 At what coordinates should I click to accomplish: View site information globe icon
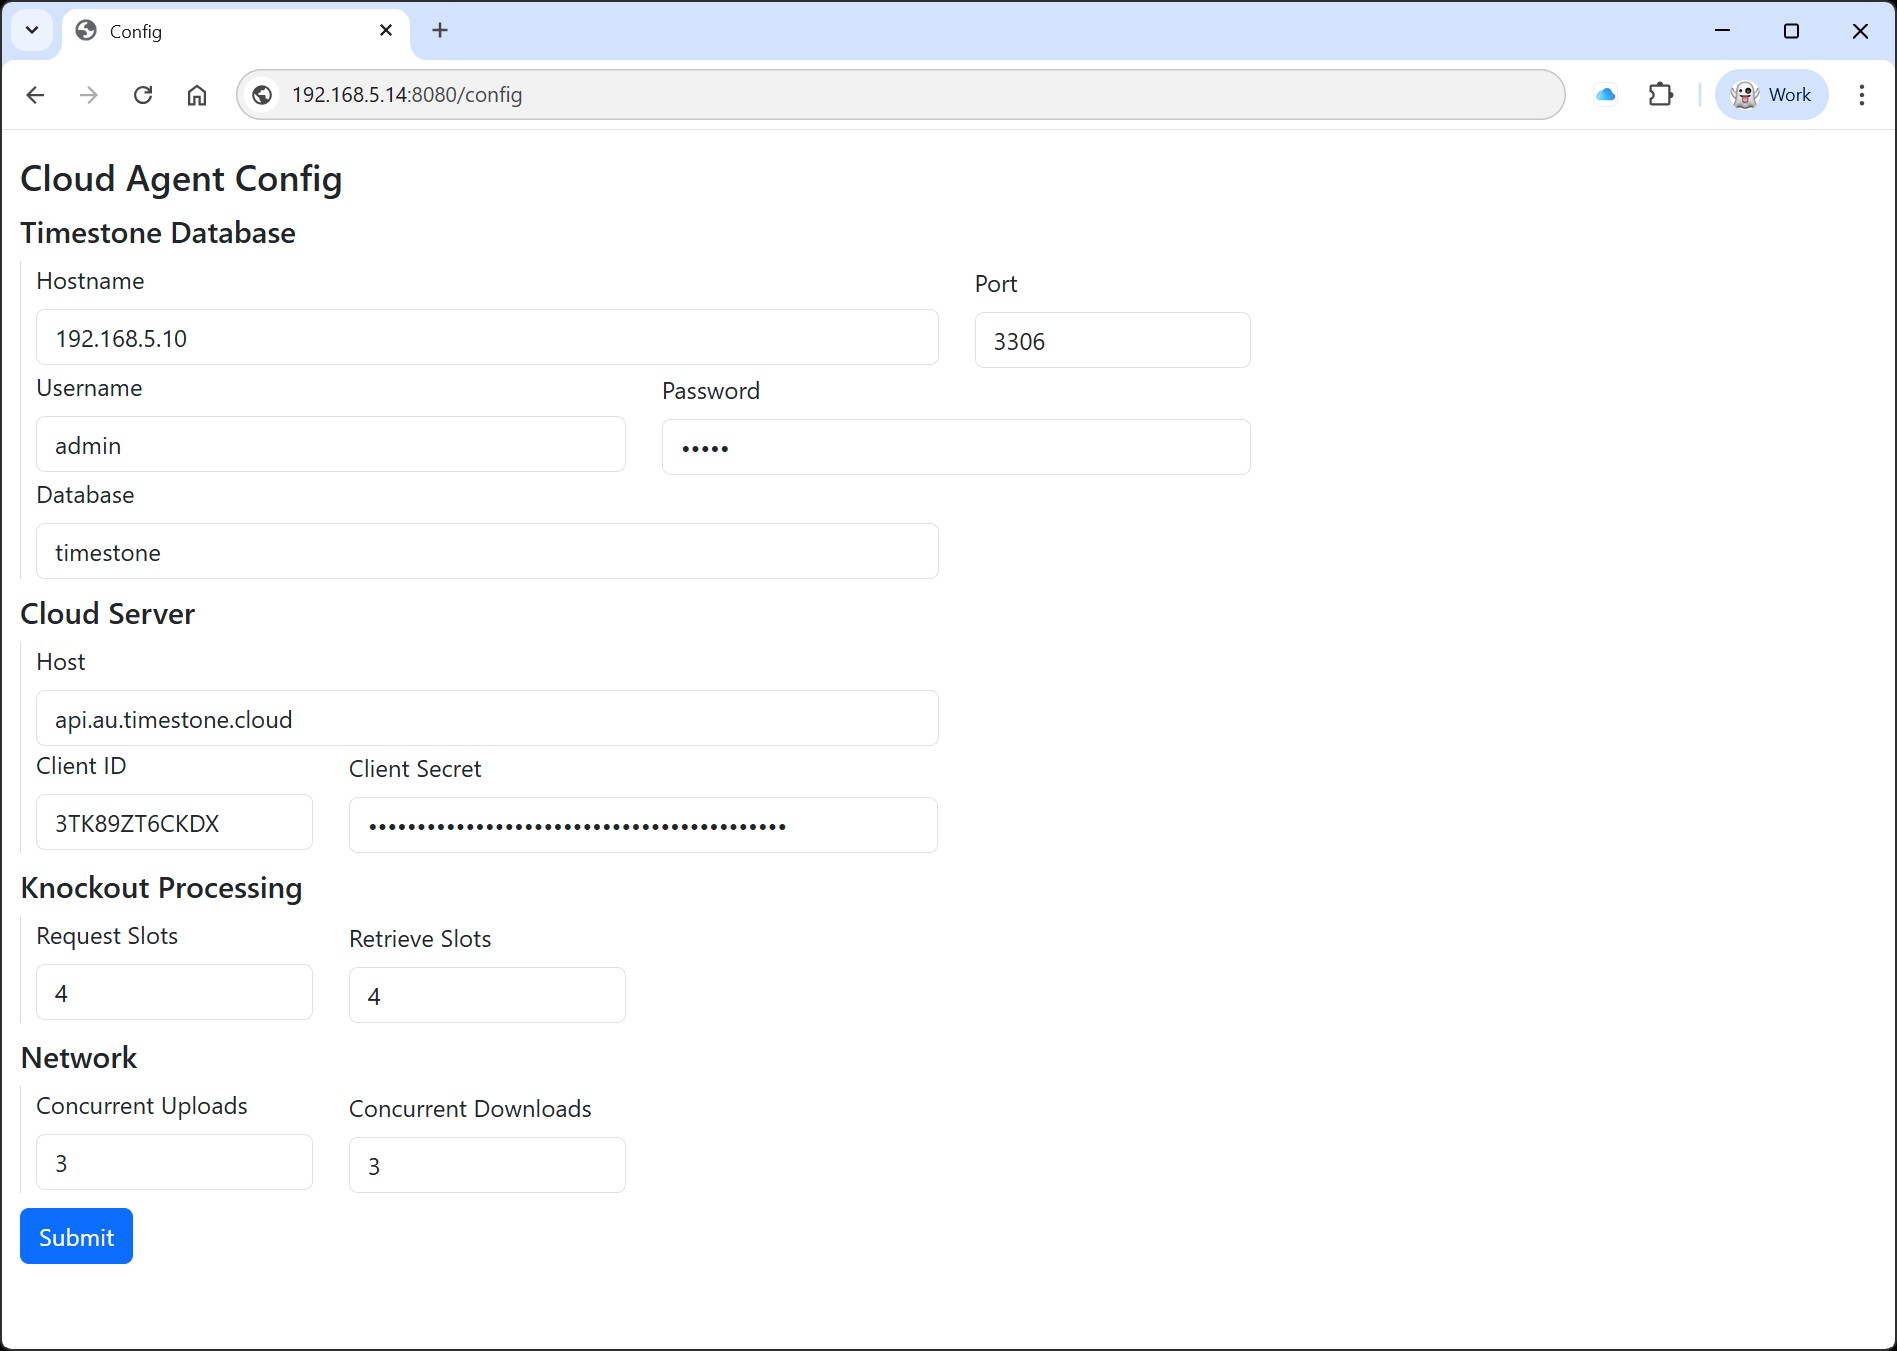pos(262,95)
